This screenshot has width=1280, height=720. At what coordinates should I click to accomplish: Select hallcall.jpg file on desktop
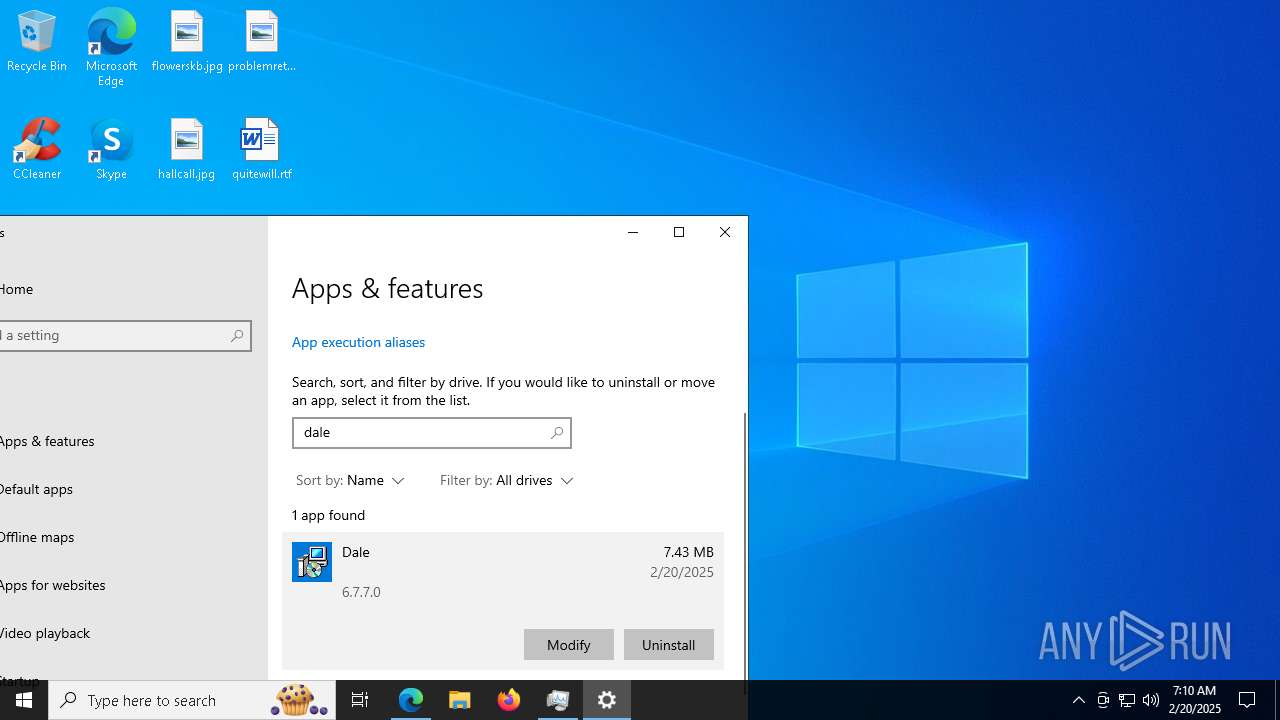(x=187, y=149)
